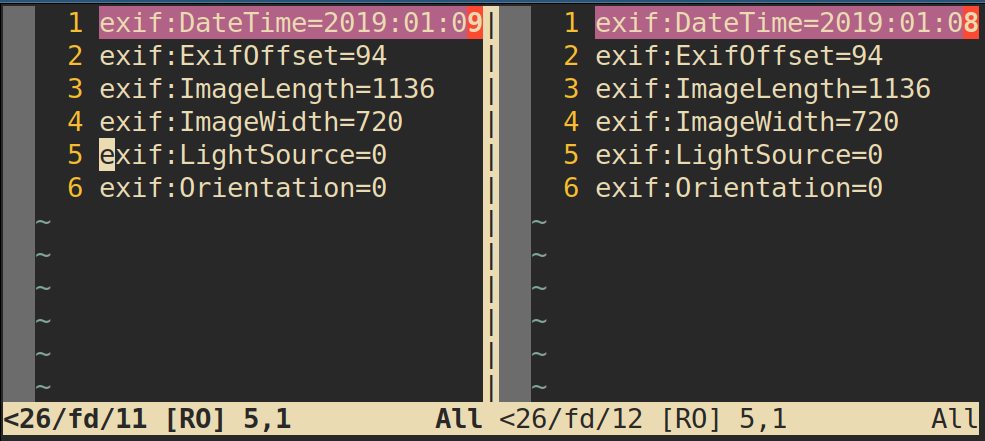Select exif:ImageWidth=720 line in right pane
This screenshot has height=441, width=985.
[x=747, y=122]
